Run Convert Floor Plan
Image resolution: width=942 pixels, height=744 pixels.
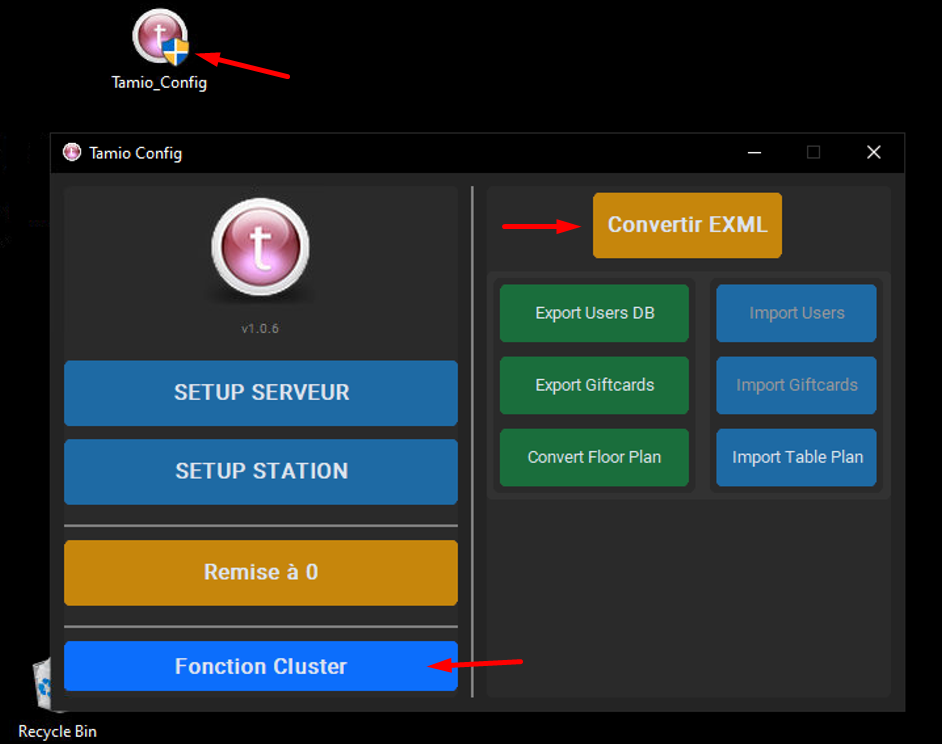tap(594, 457)
